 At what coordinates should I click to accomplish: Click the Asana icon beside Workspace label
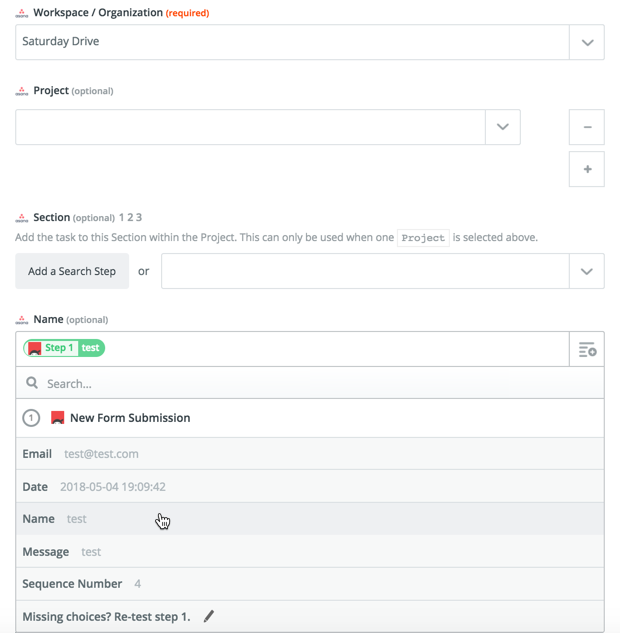[x=22, y=13]
